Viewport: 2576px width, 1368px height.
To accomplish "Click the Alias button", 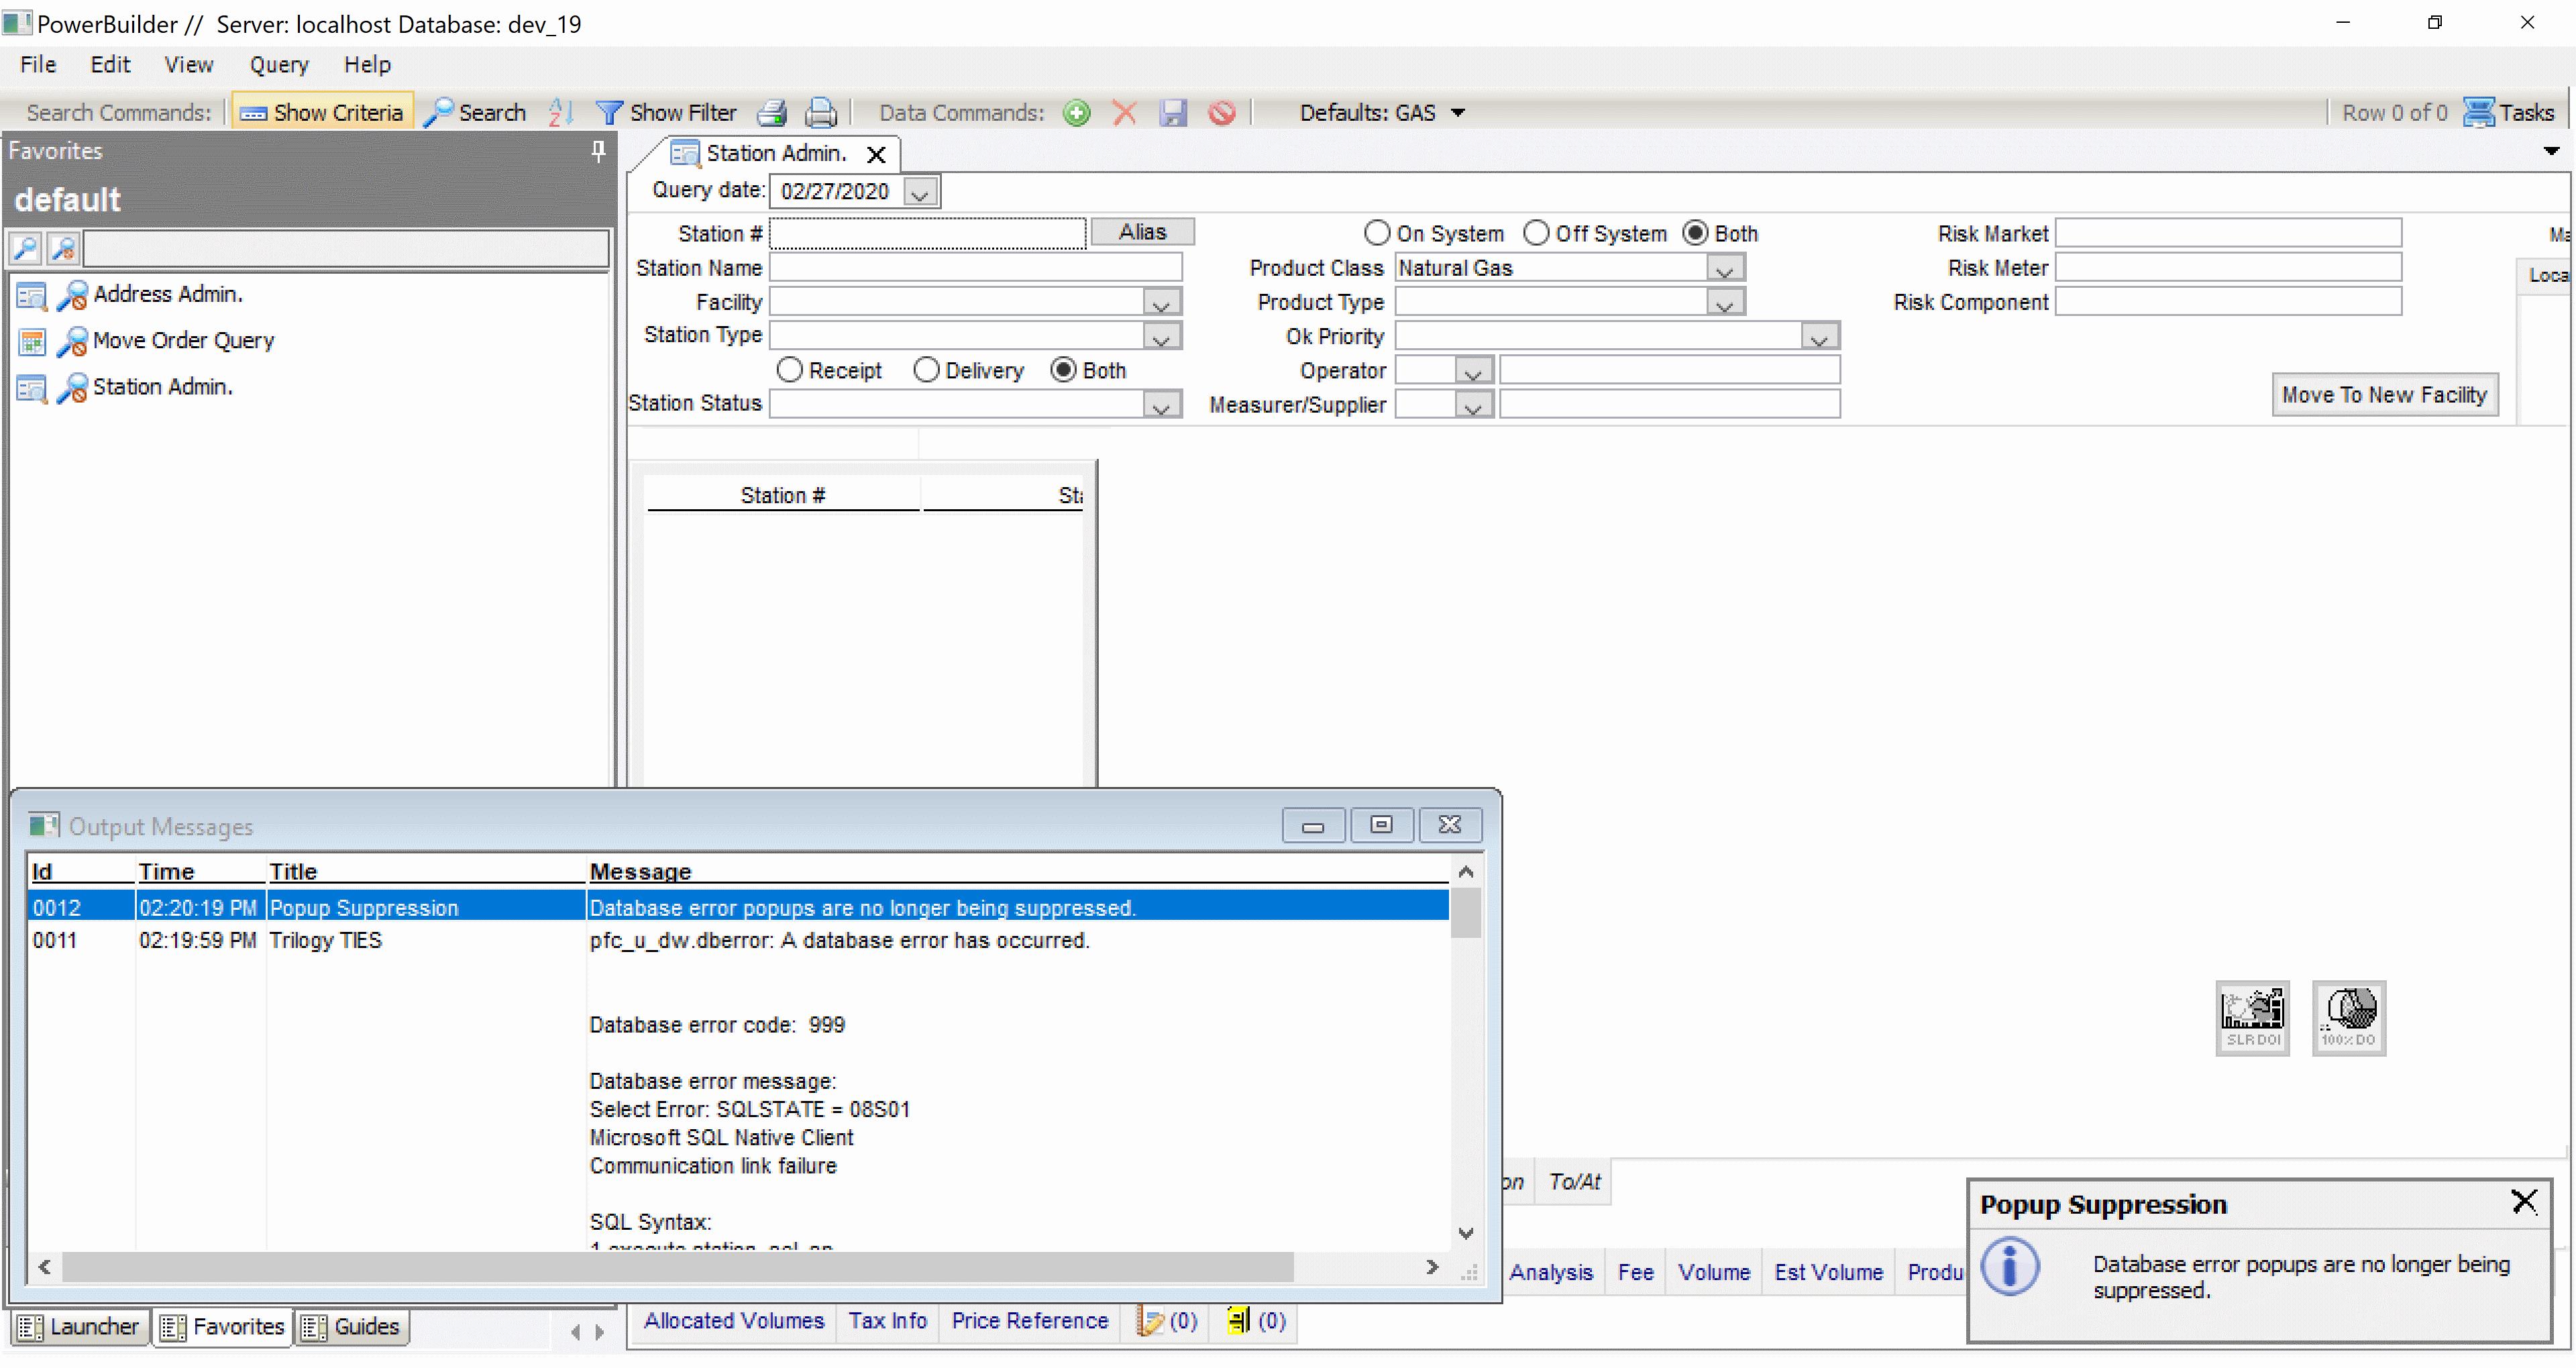I will 1142,232.
